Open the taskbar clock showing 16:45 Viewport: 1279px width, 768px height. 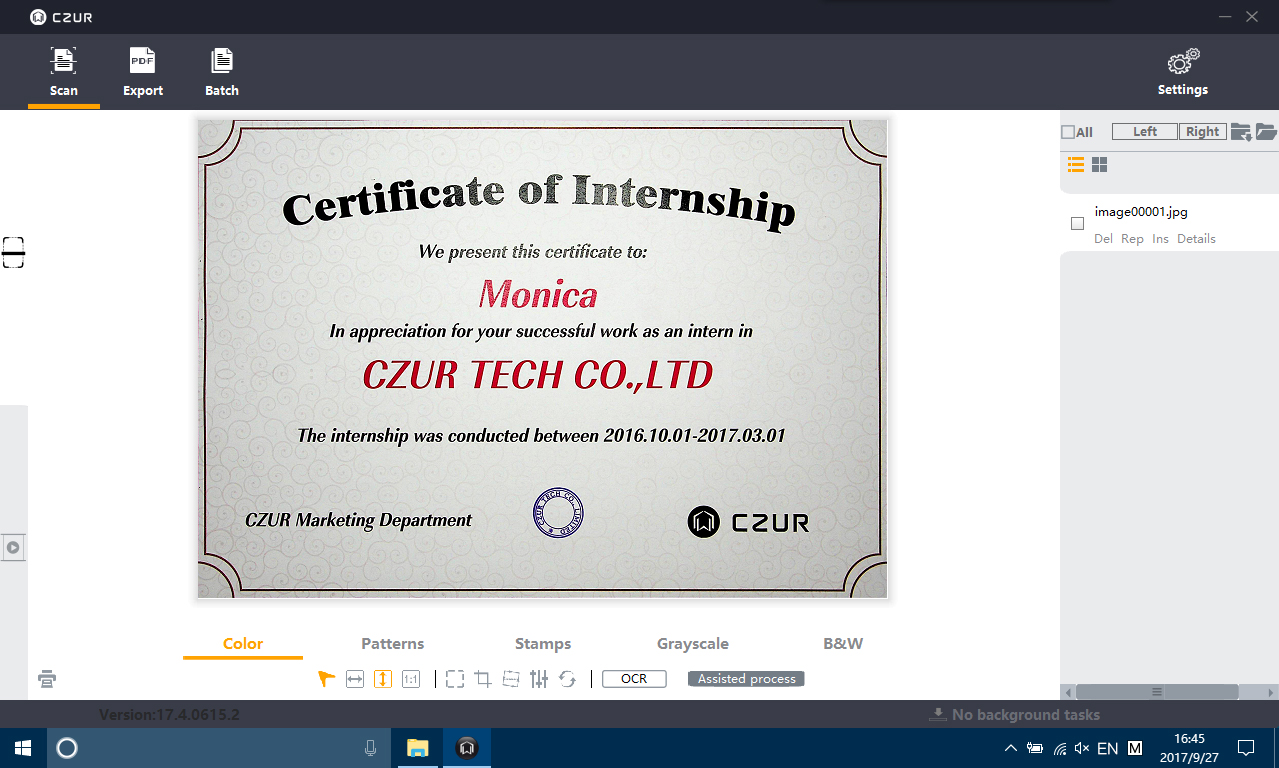click(x=1189, y=748)
